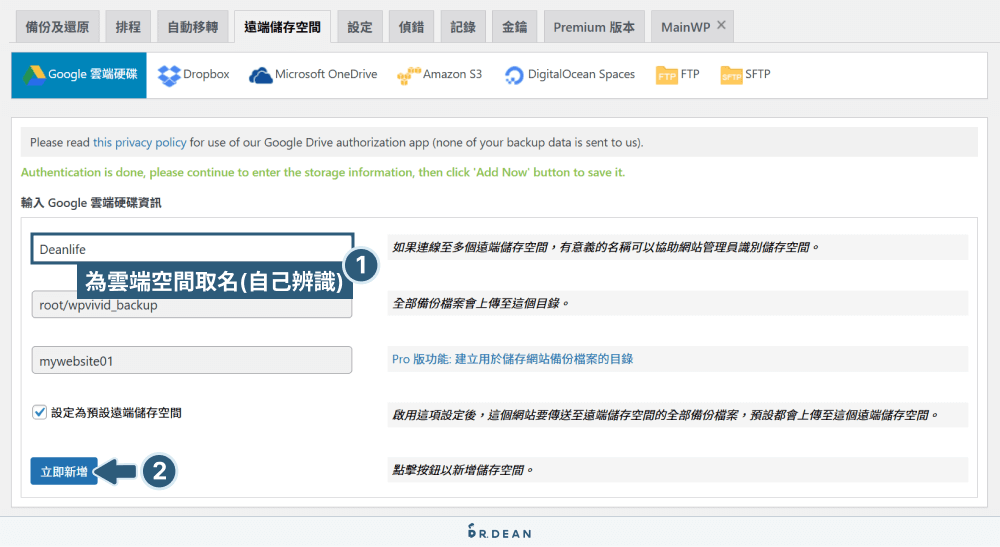Select Google 雲端硬碟 storage label
Image resolution: width=1000 pixels, height=547 pixels.
point(92,74)
